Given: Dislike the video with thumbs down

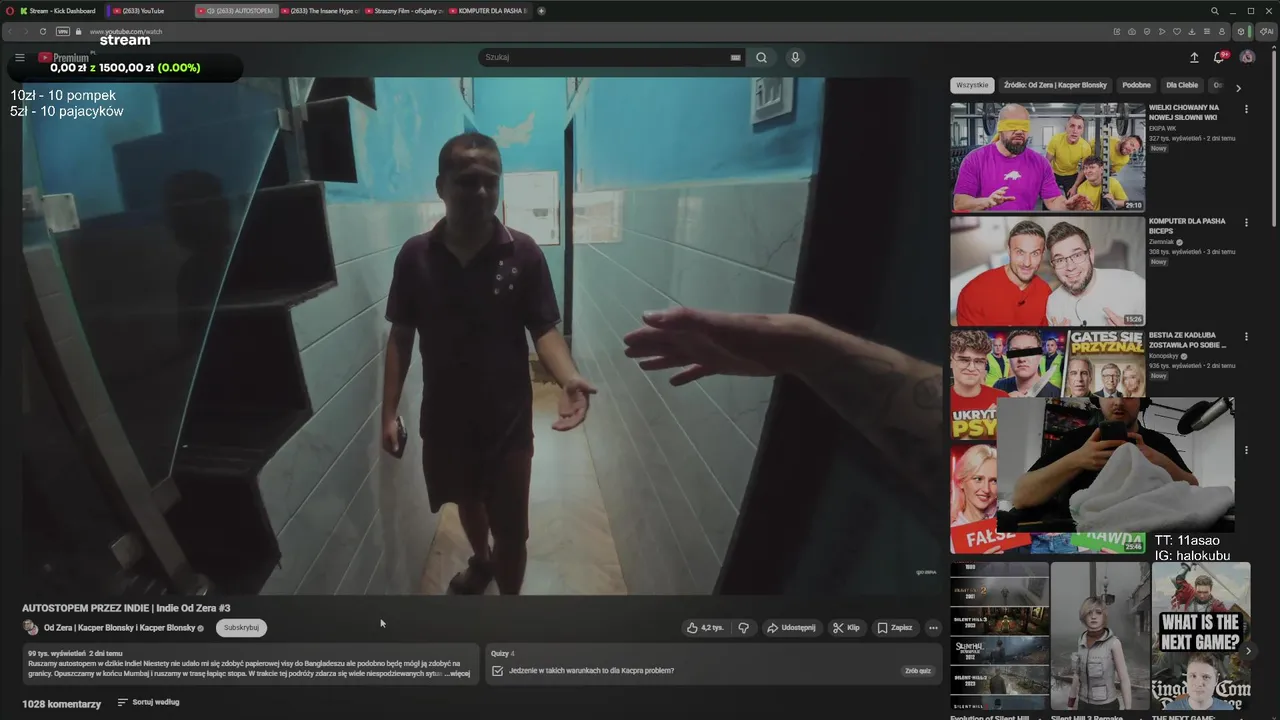Looking at the screenshot, I should tap(744, 628).
